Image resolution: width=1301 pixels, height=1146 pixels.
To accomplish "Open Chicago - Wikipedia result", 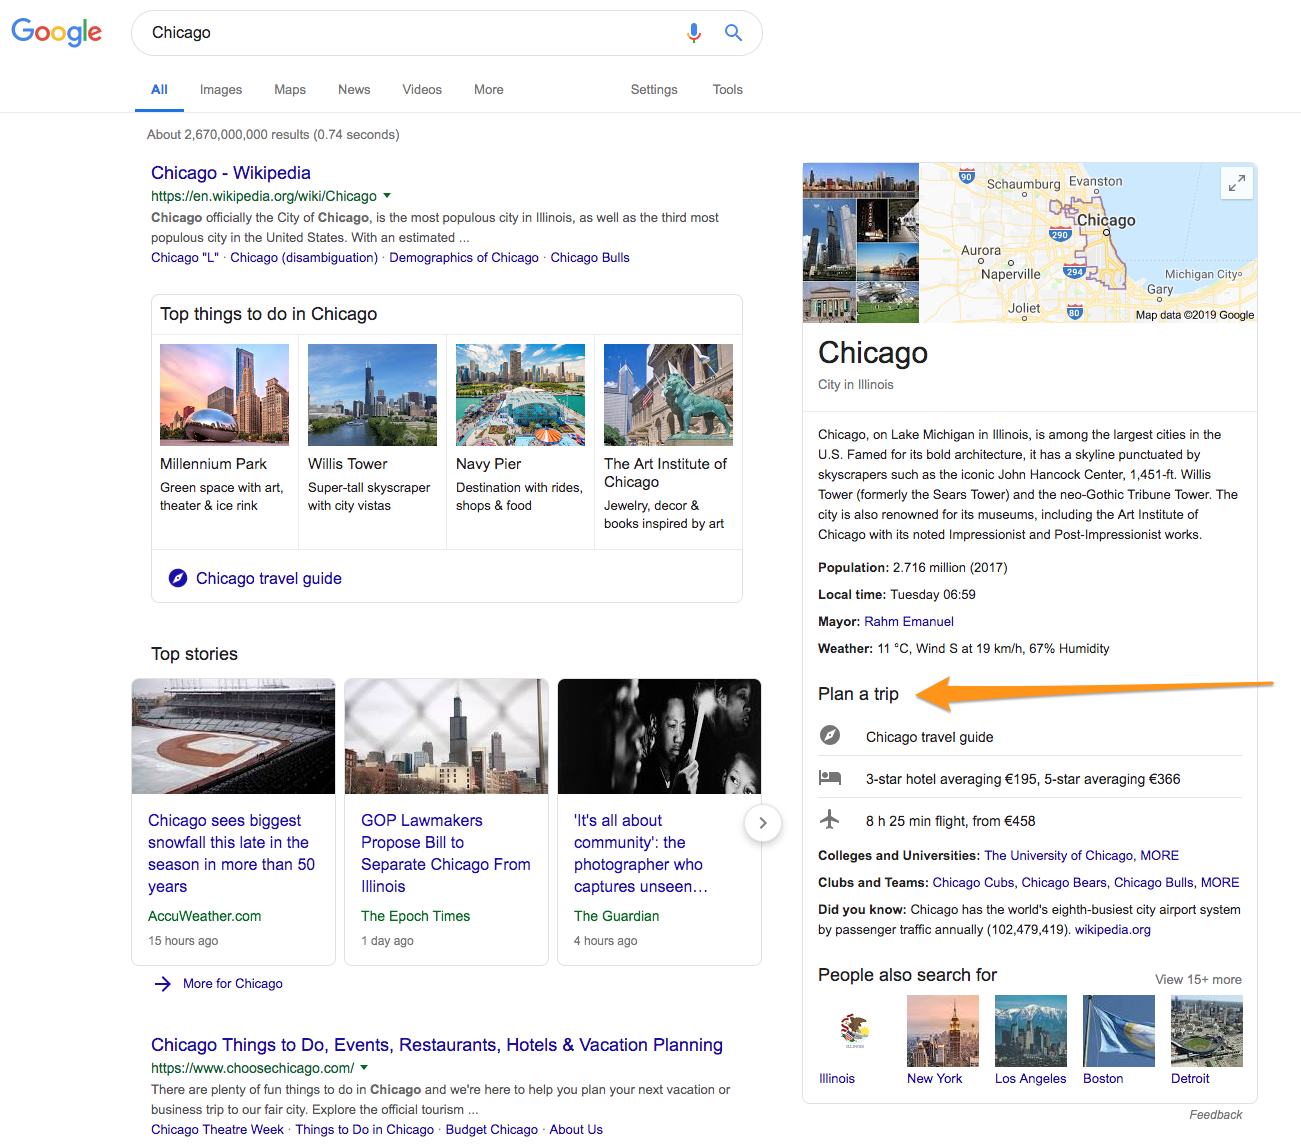I will pos(231,173).
